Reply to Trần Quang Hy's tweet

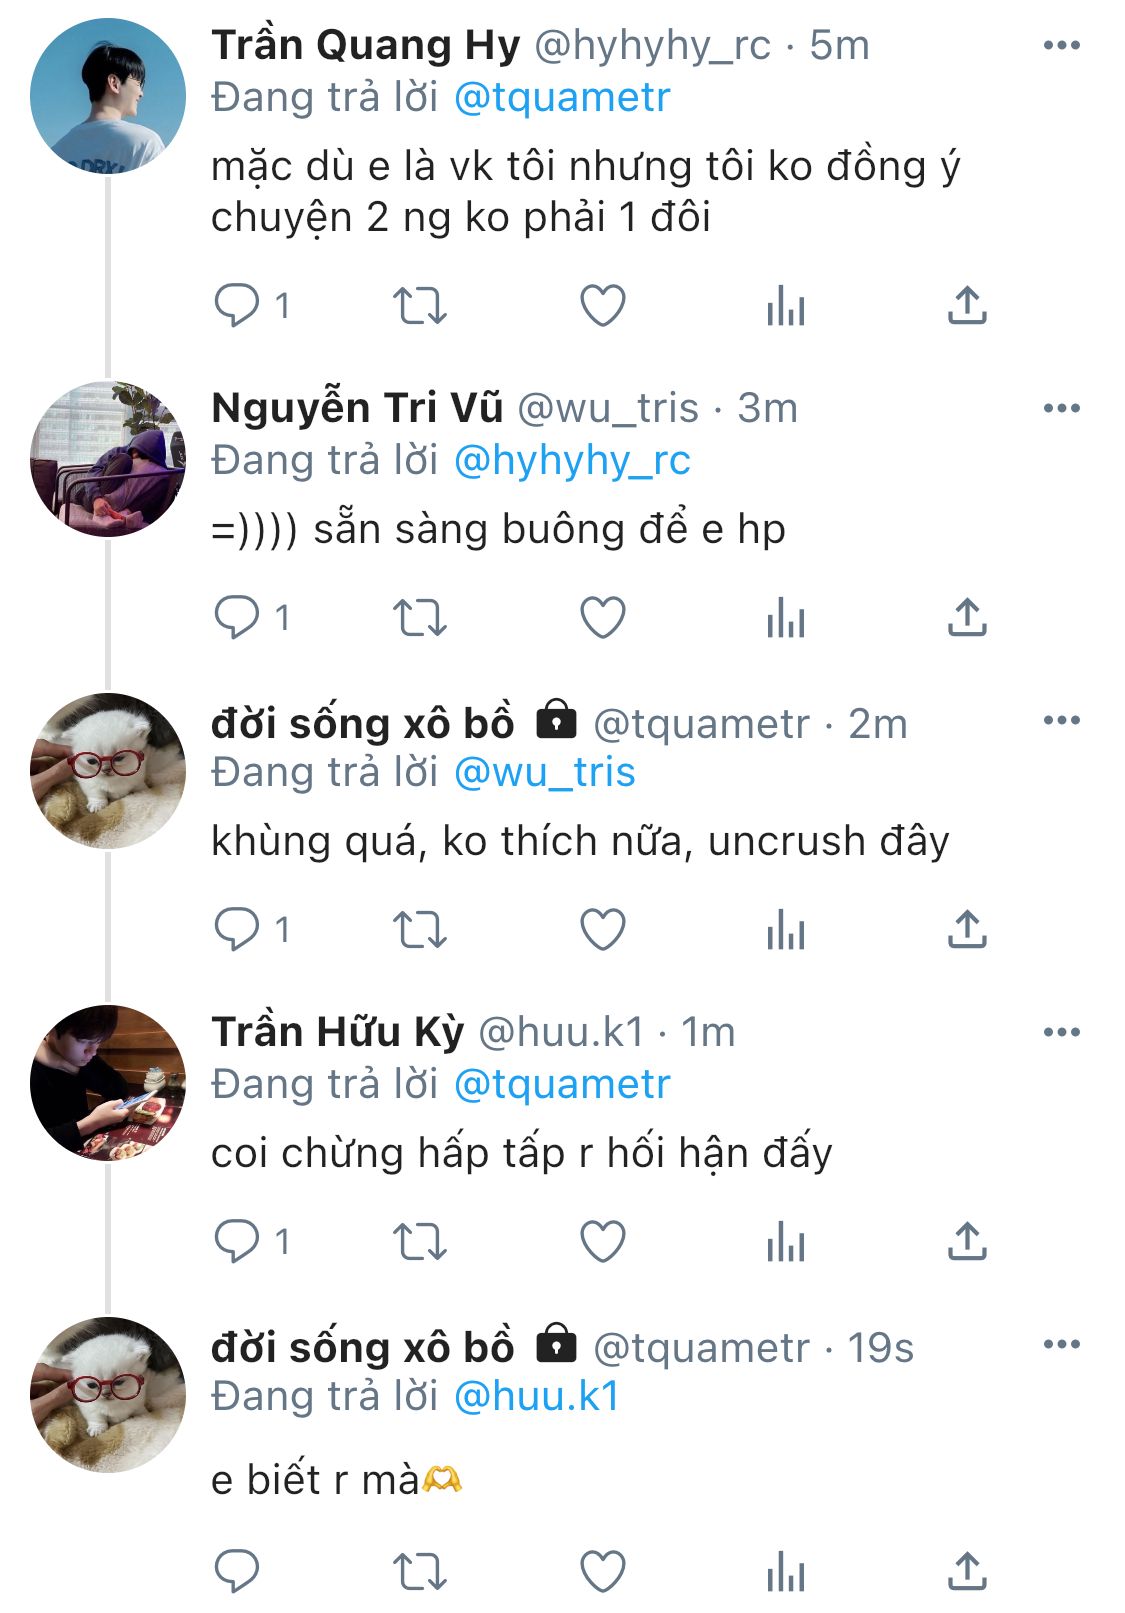click(237, 306)
